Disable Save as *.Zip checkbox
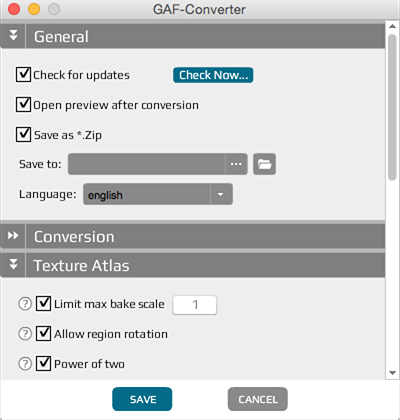400x420 pixels. click(x=23, y=134)
